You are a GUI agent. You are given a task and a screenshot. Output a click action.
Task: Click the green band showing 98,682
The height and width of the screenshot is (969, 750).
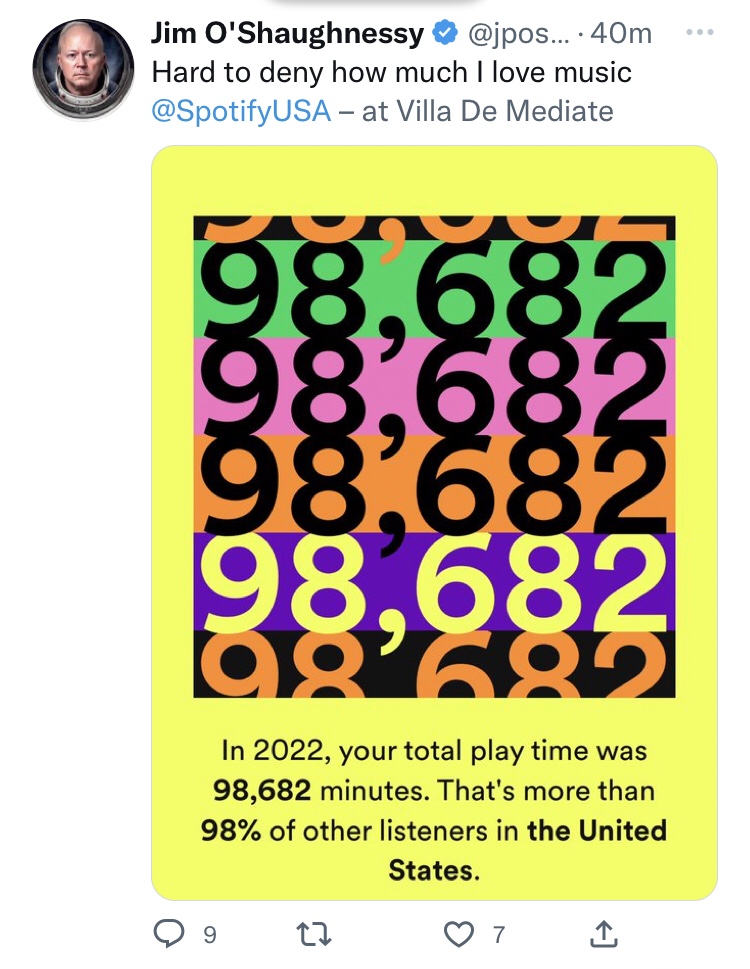tap(434, 290)
